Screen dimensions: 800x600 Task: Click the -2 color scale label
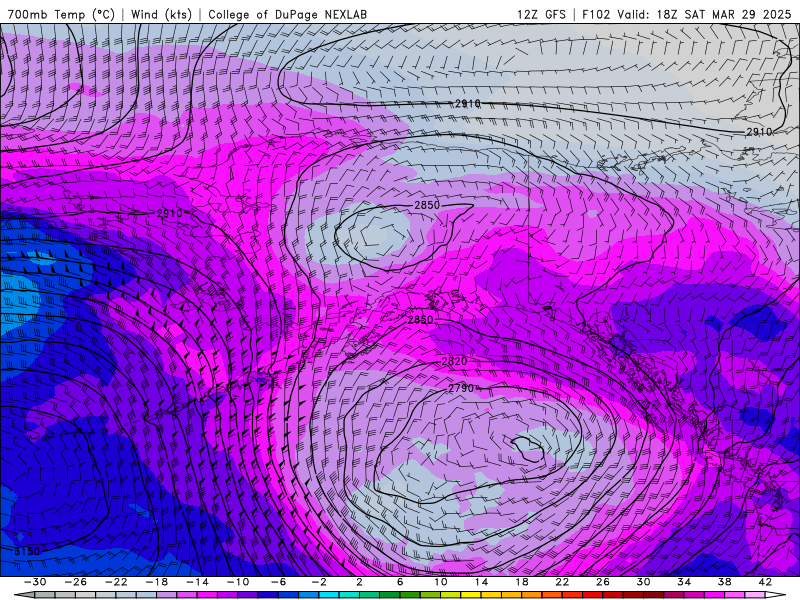(x=318, y=582)
